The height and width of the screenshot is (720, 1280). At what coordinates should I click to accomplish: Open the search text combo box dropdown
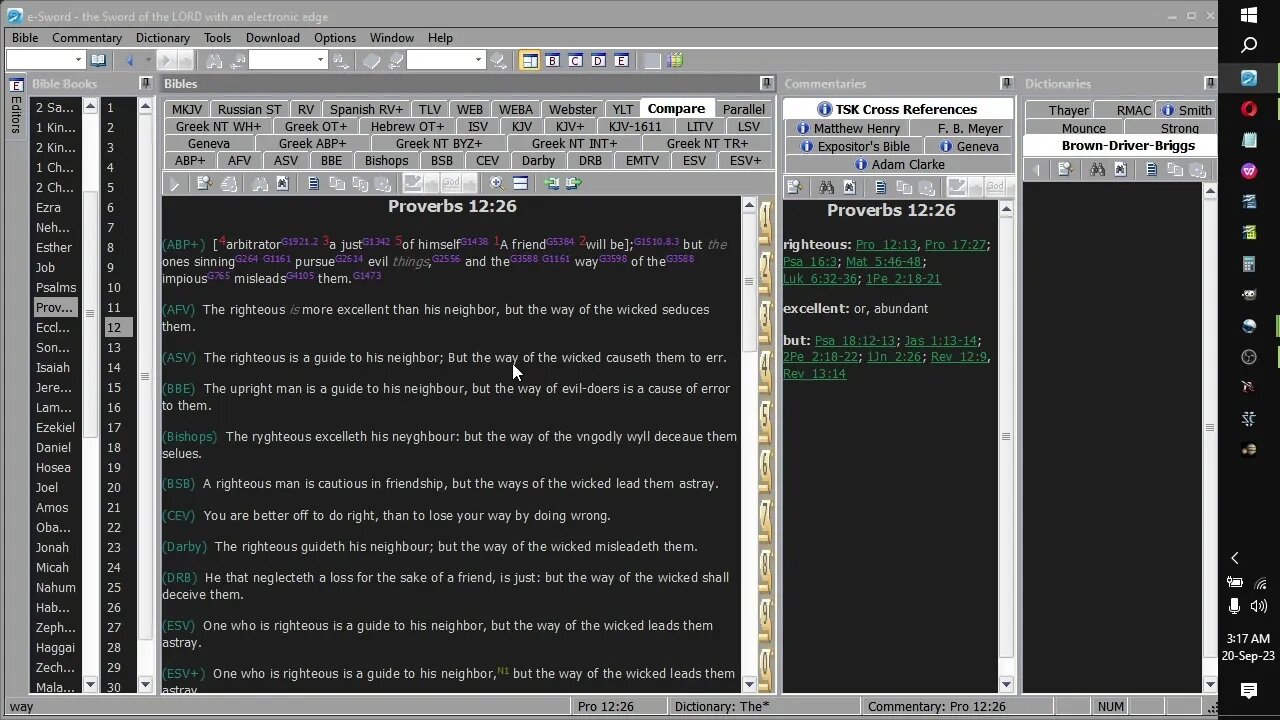(320, 60)
